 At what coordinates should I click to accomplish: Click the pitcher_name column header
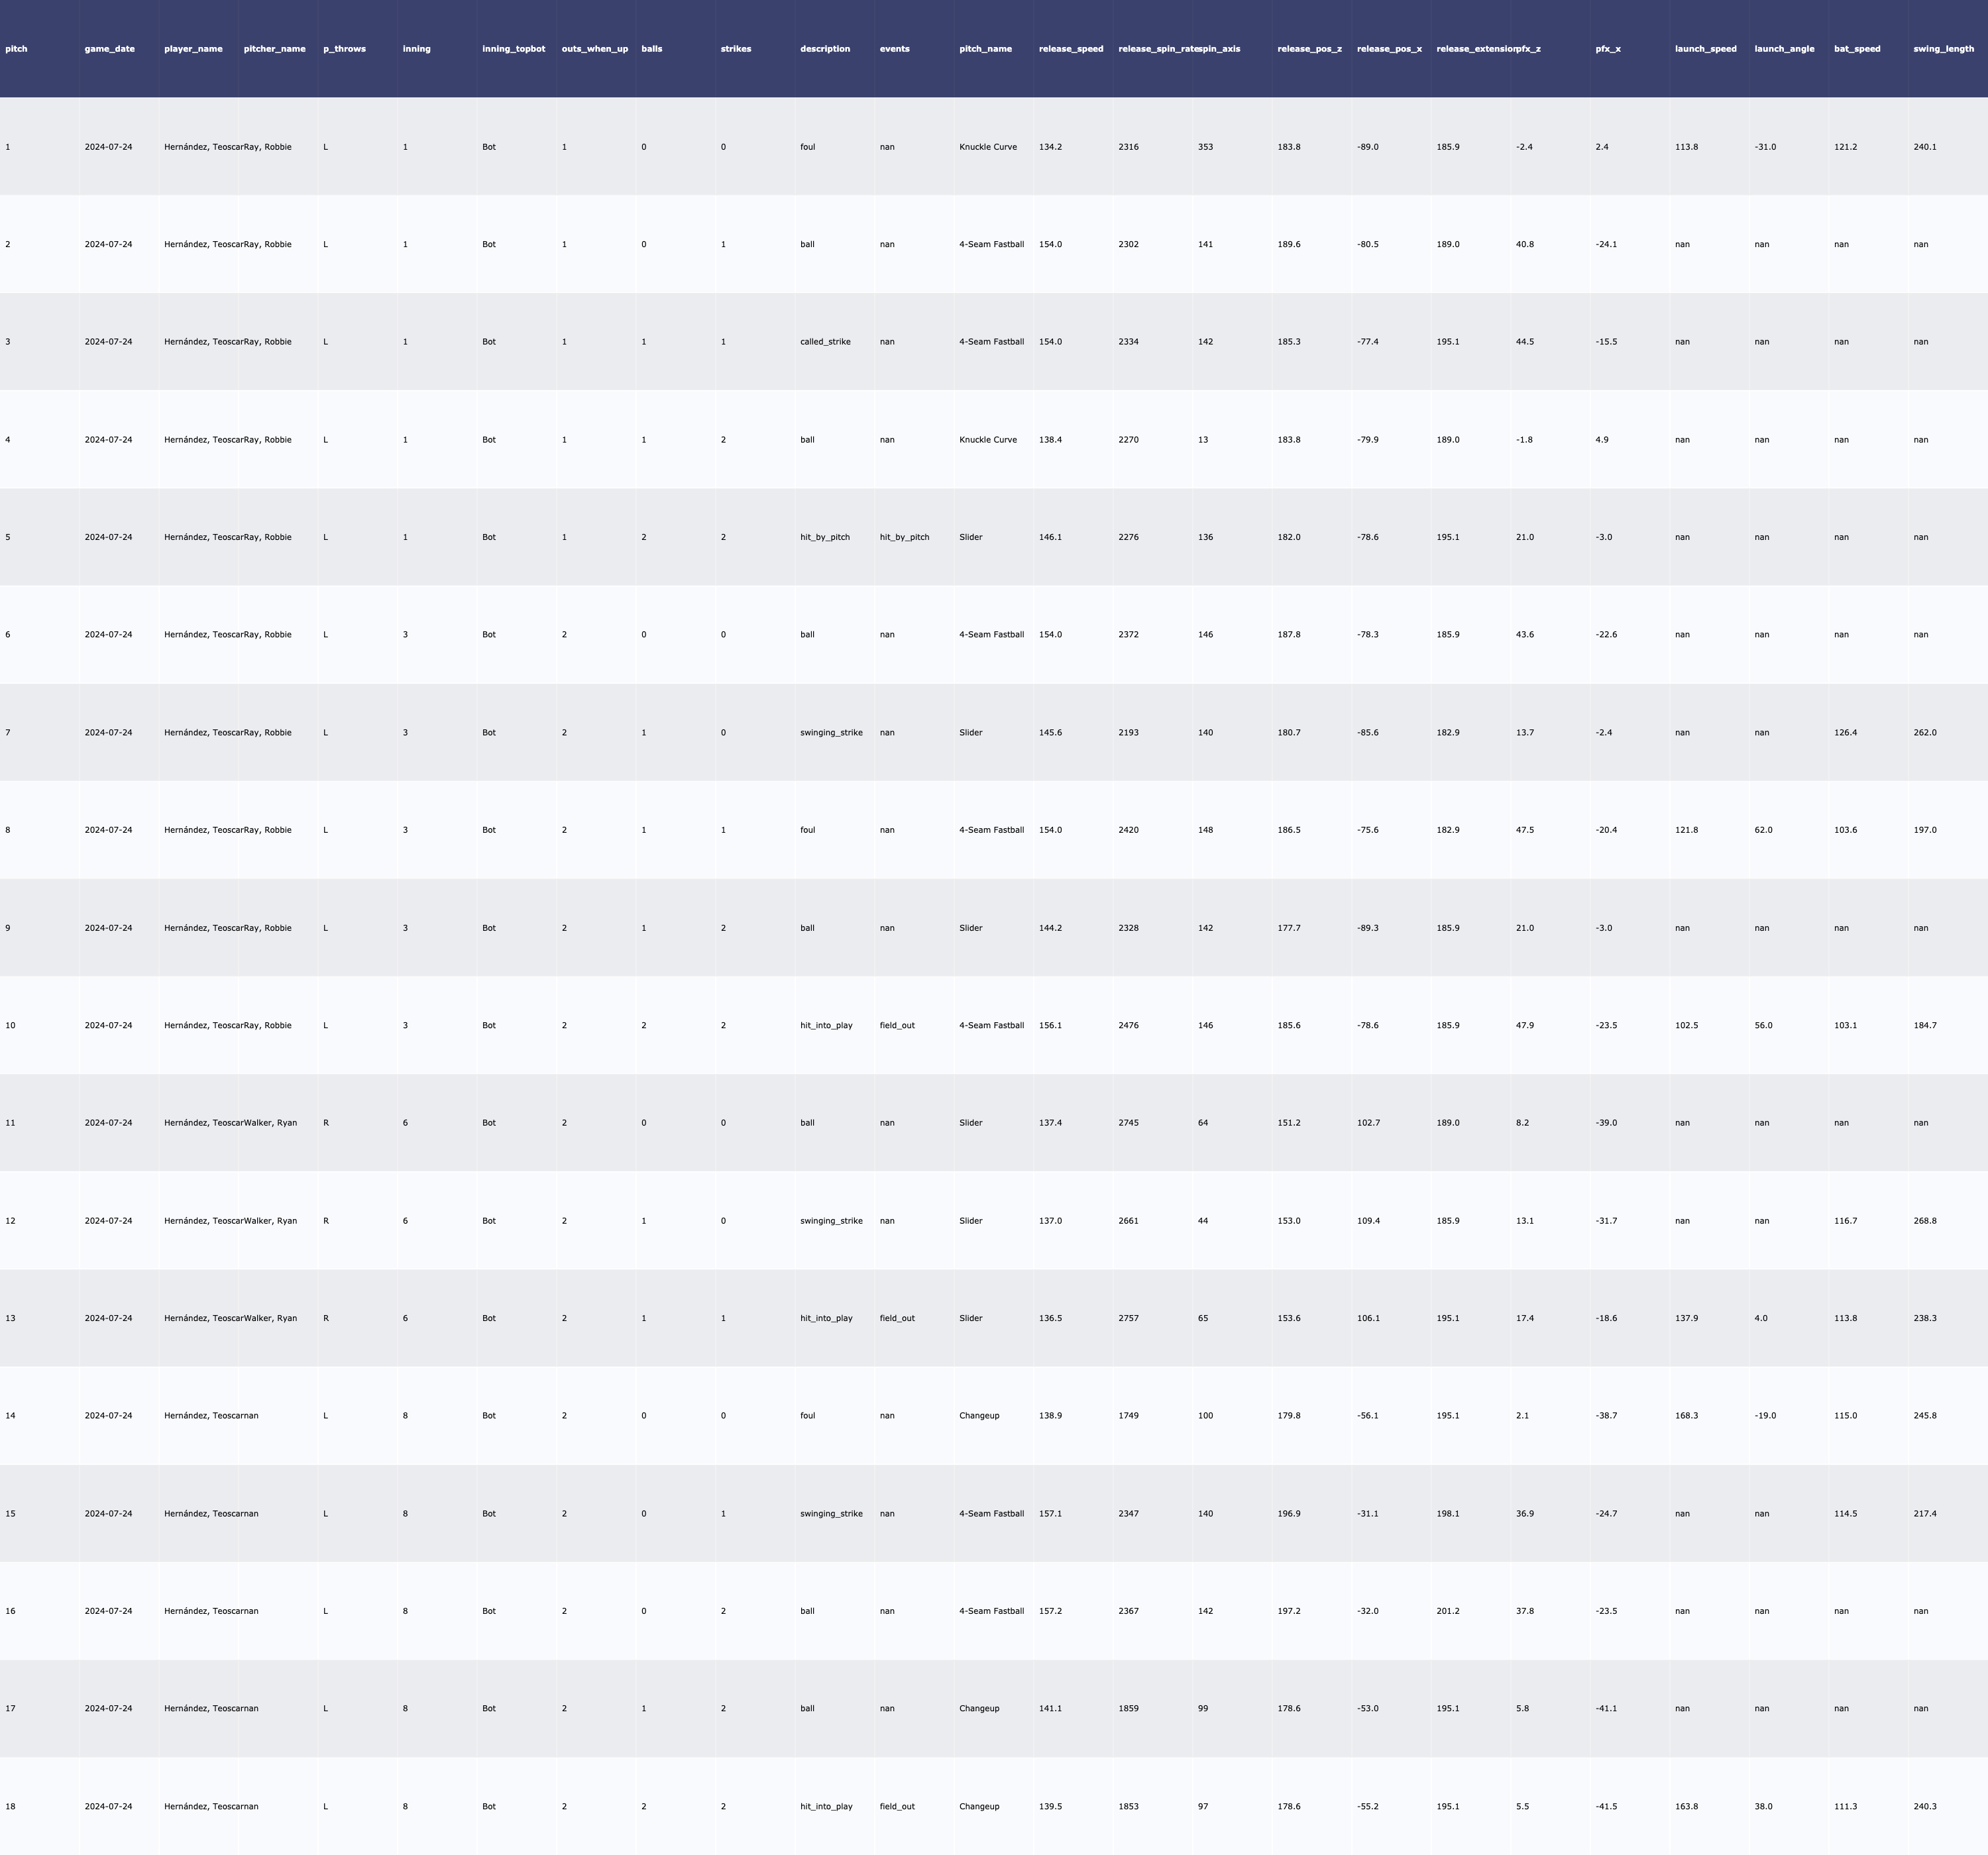pos(274,49)
